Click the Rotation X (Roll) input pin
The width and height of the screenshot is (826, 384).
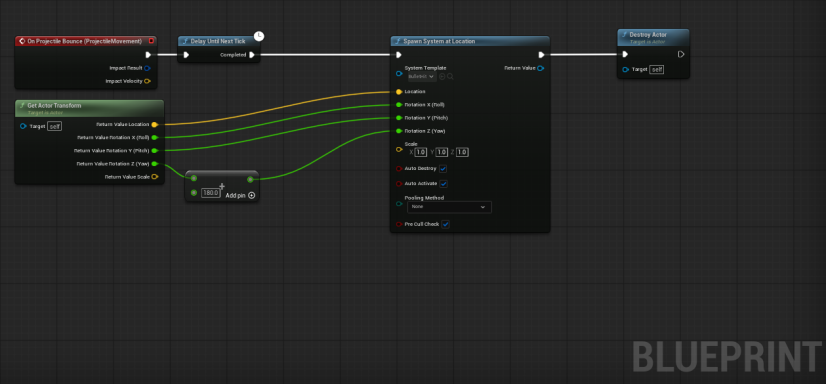pyautogui.click(x=399, y=105)
